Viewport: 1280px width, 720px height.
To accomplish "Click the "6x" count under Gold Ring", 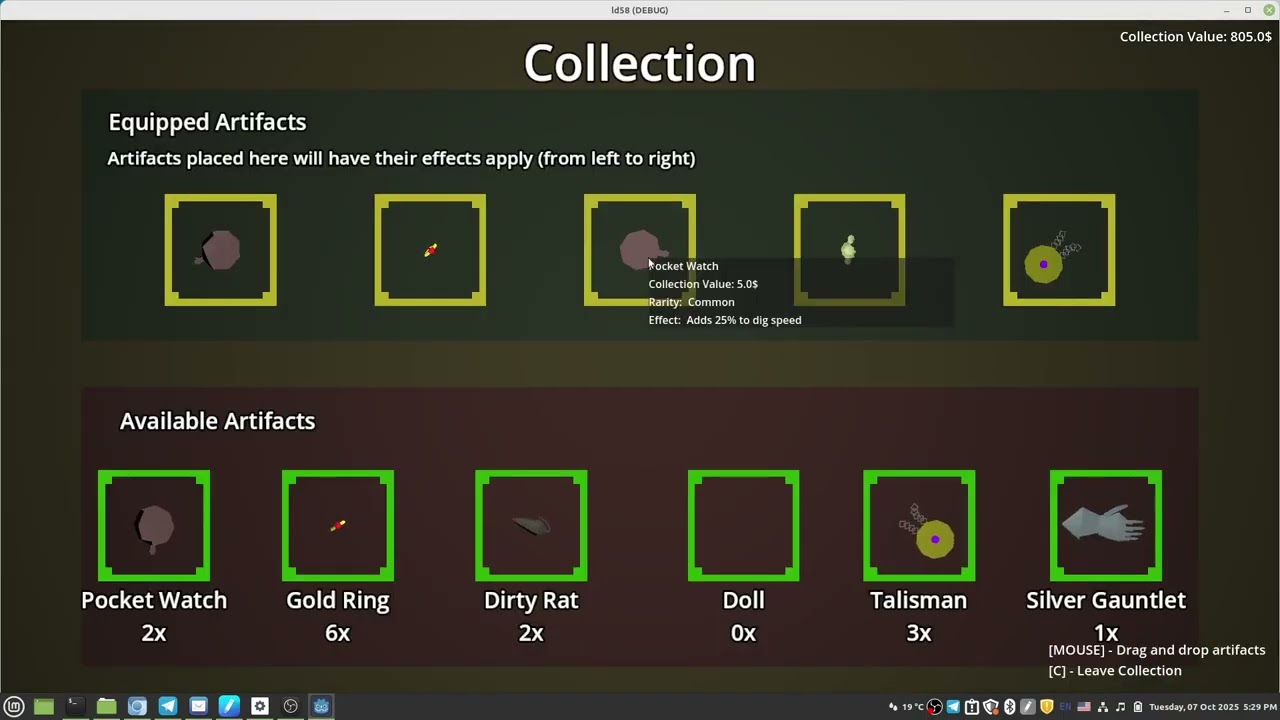I will point(338,633).
